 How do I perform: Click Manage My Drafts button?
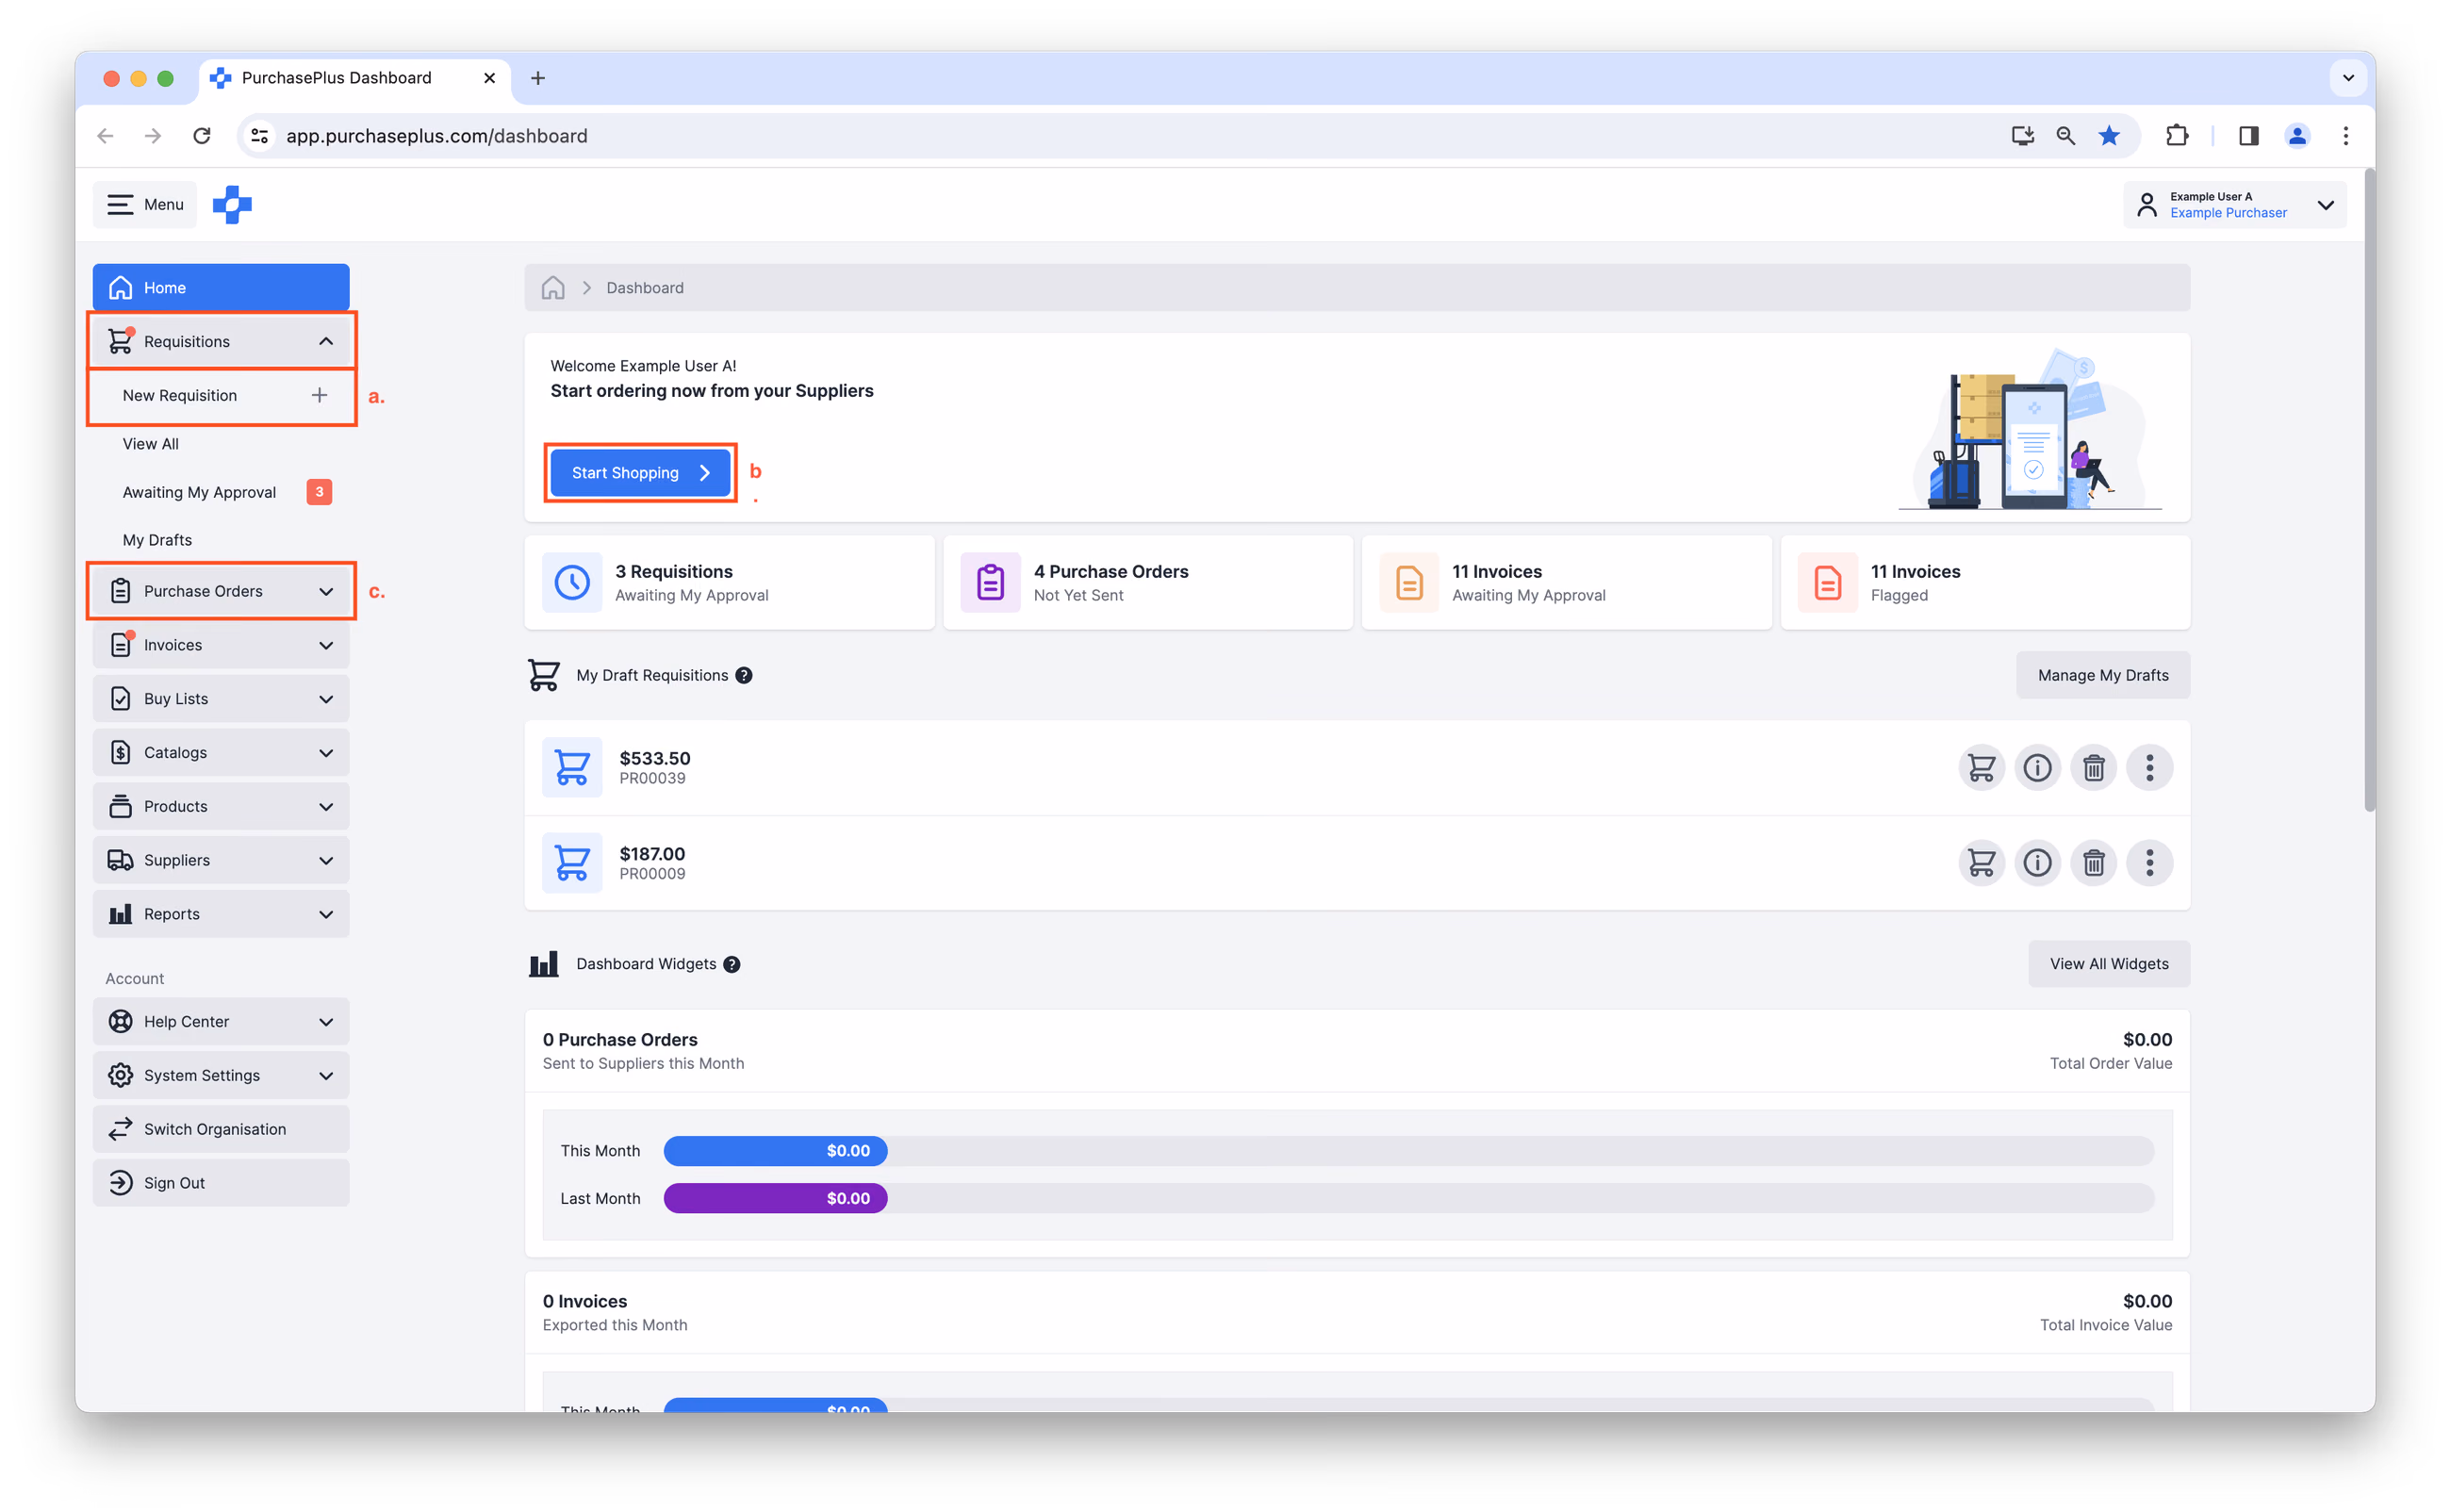tap(2102, 676)
